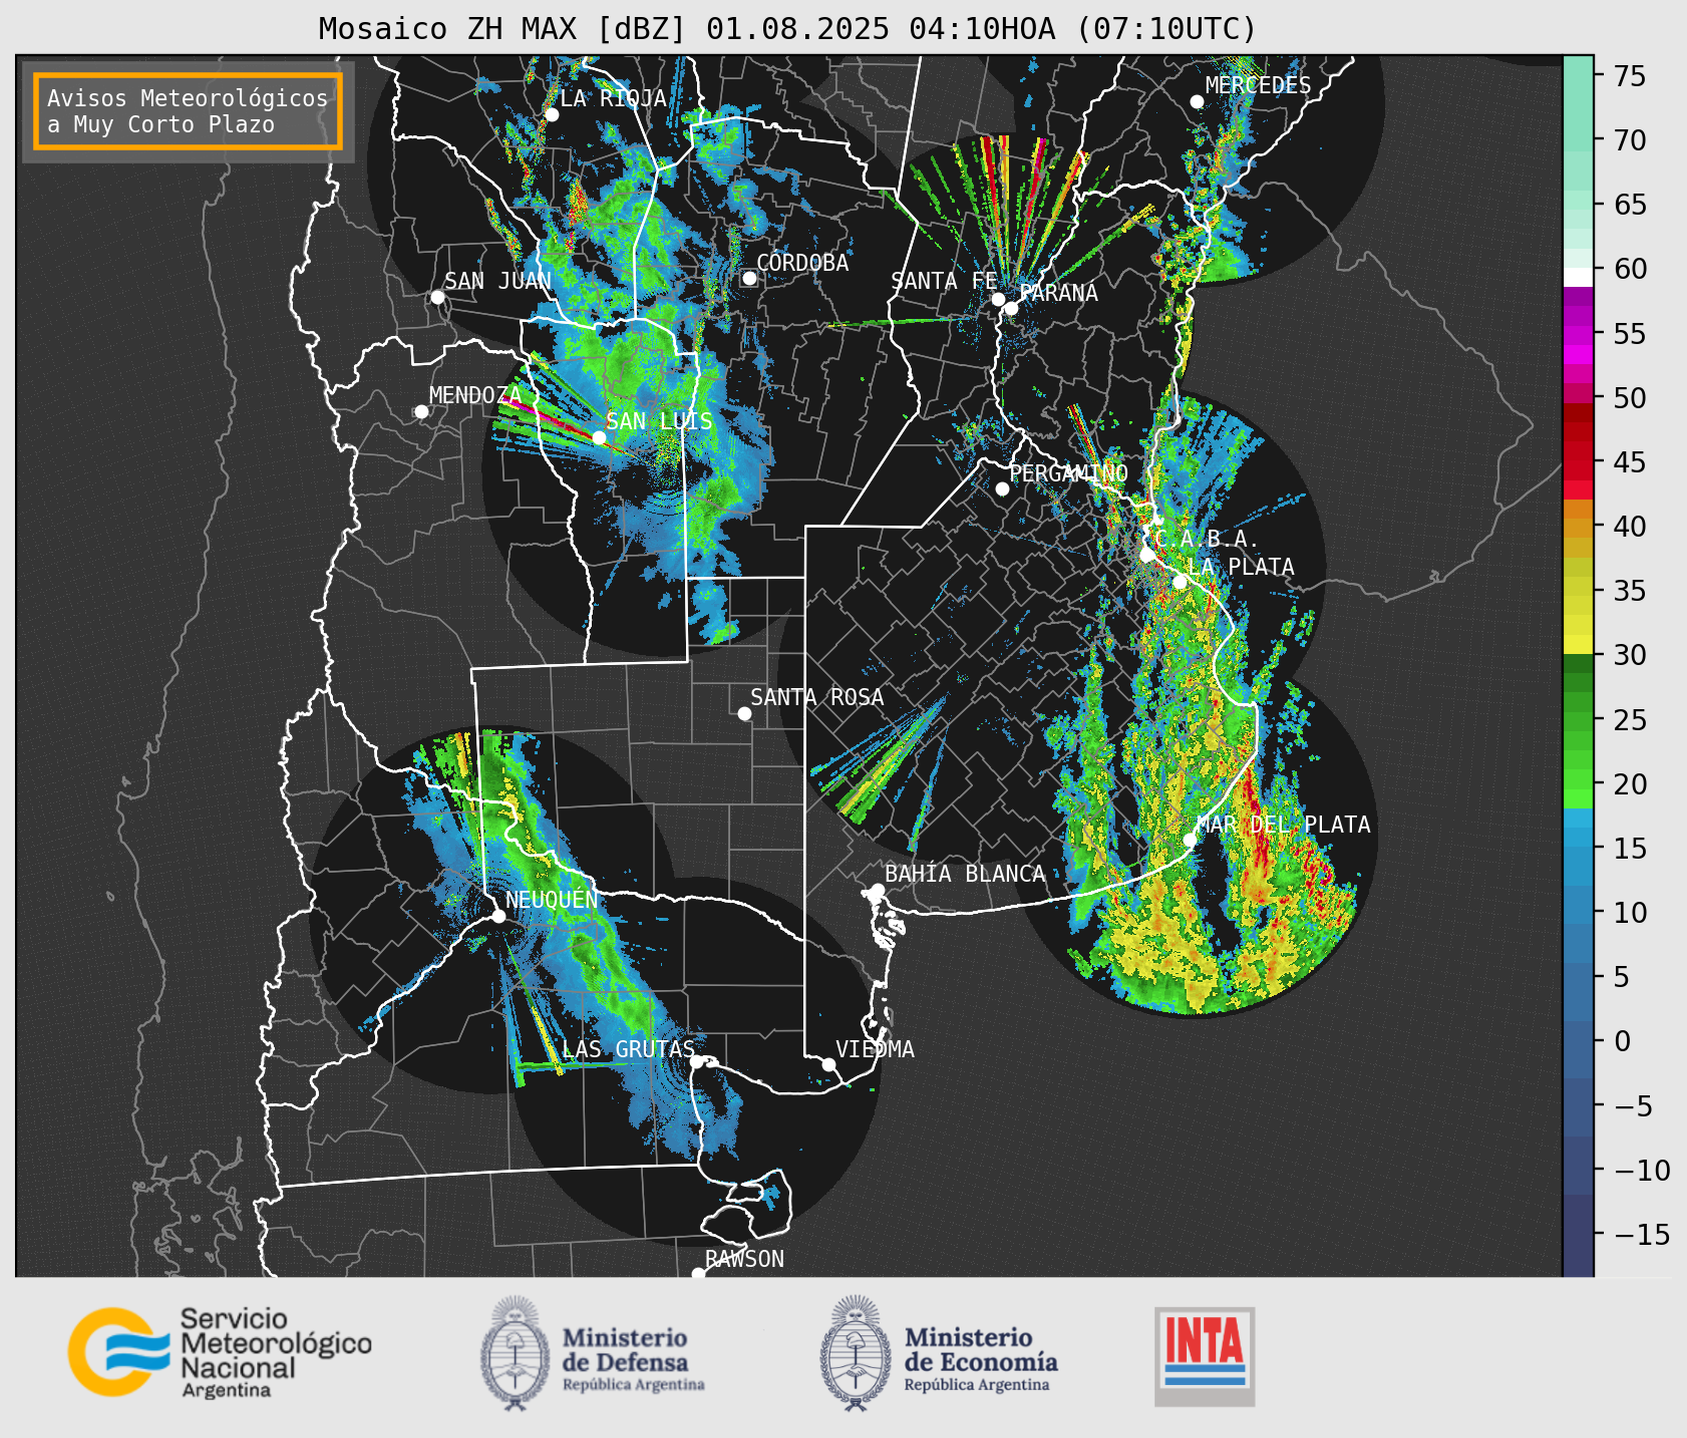
Task: Select the MAR DEL PLATA city marker
Action: (x=1190, y=840)
